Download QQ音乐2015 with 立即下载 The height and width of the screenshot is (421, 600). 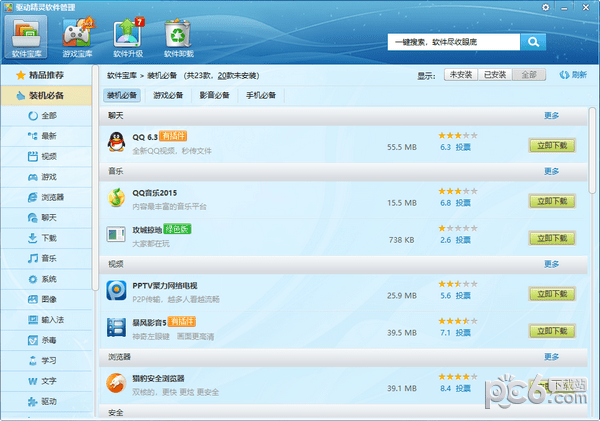click(551, 201)
